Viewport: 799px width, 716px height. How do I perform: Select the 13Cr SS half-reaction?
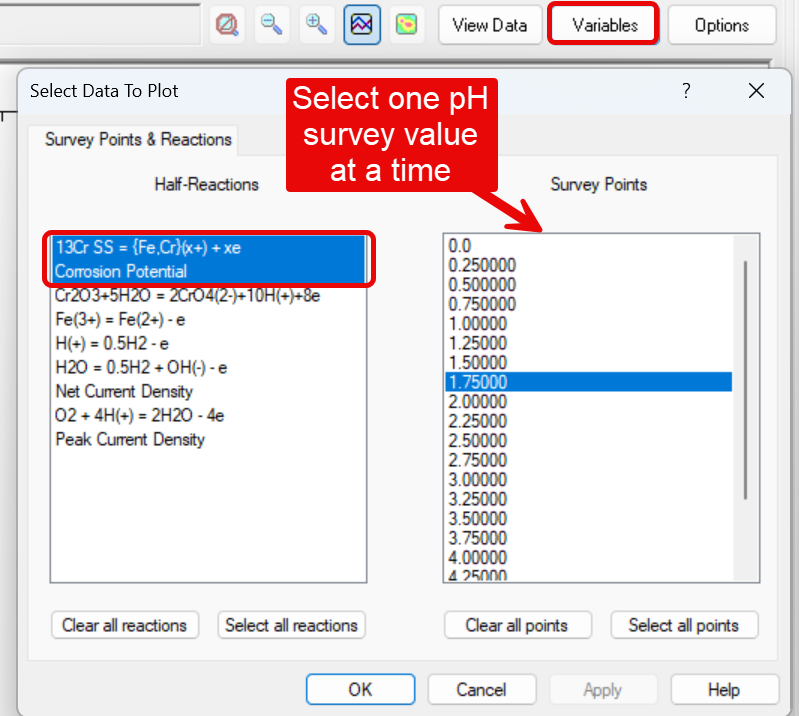(x=209, y=248)
